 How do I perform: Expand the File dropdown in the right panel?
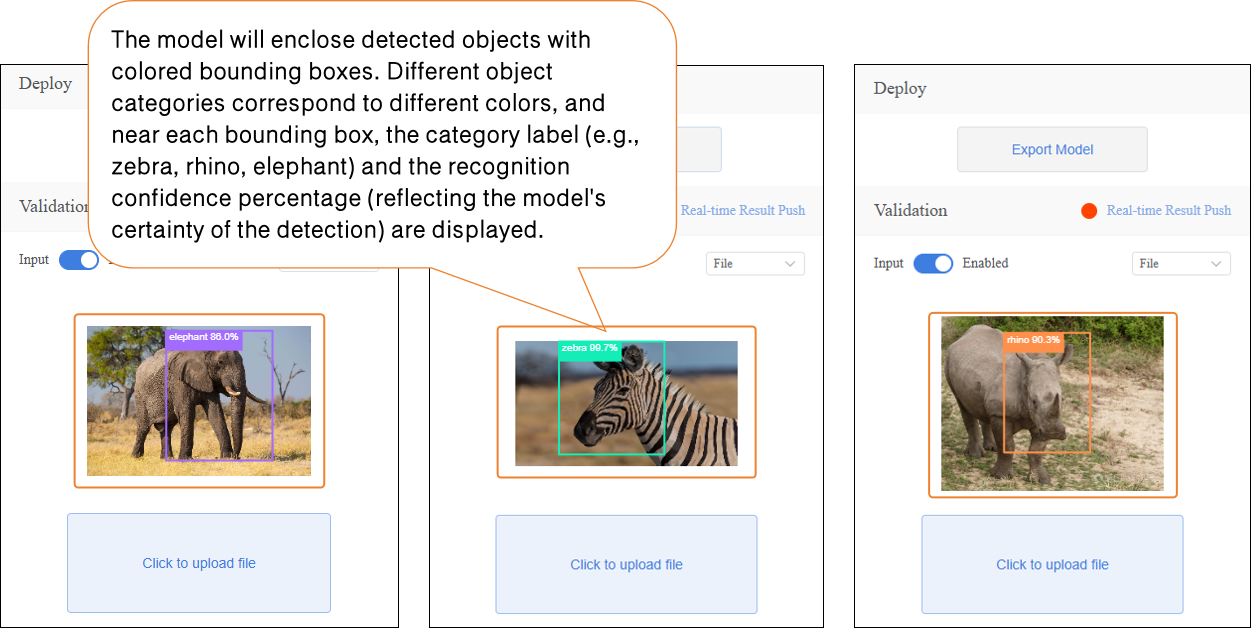click(x=1181, y=264)
